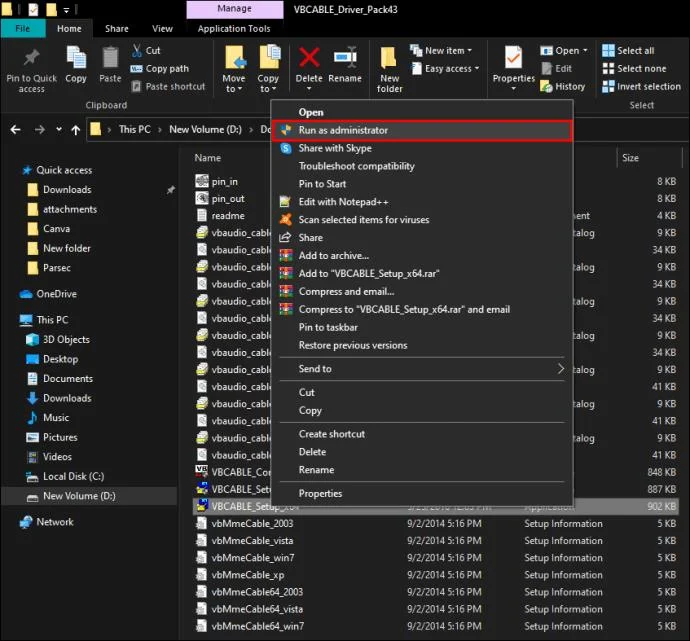
Task: Click Select all in the ribbon
Action: [628, 51]
